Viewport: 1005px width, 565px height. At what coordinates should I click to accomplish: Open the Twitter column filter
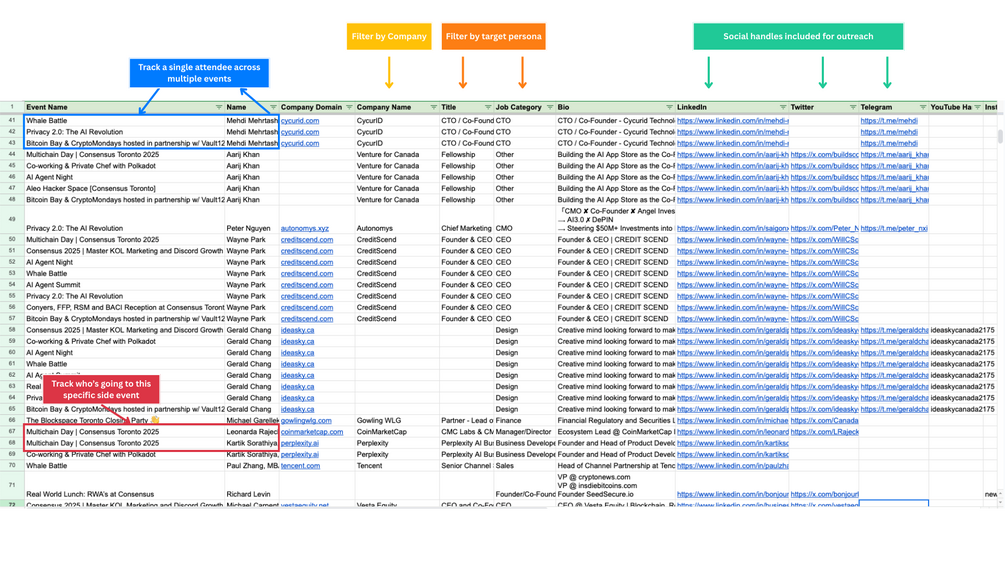[x=852, y=108]
